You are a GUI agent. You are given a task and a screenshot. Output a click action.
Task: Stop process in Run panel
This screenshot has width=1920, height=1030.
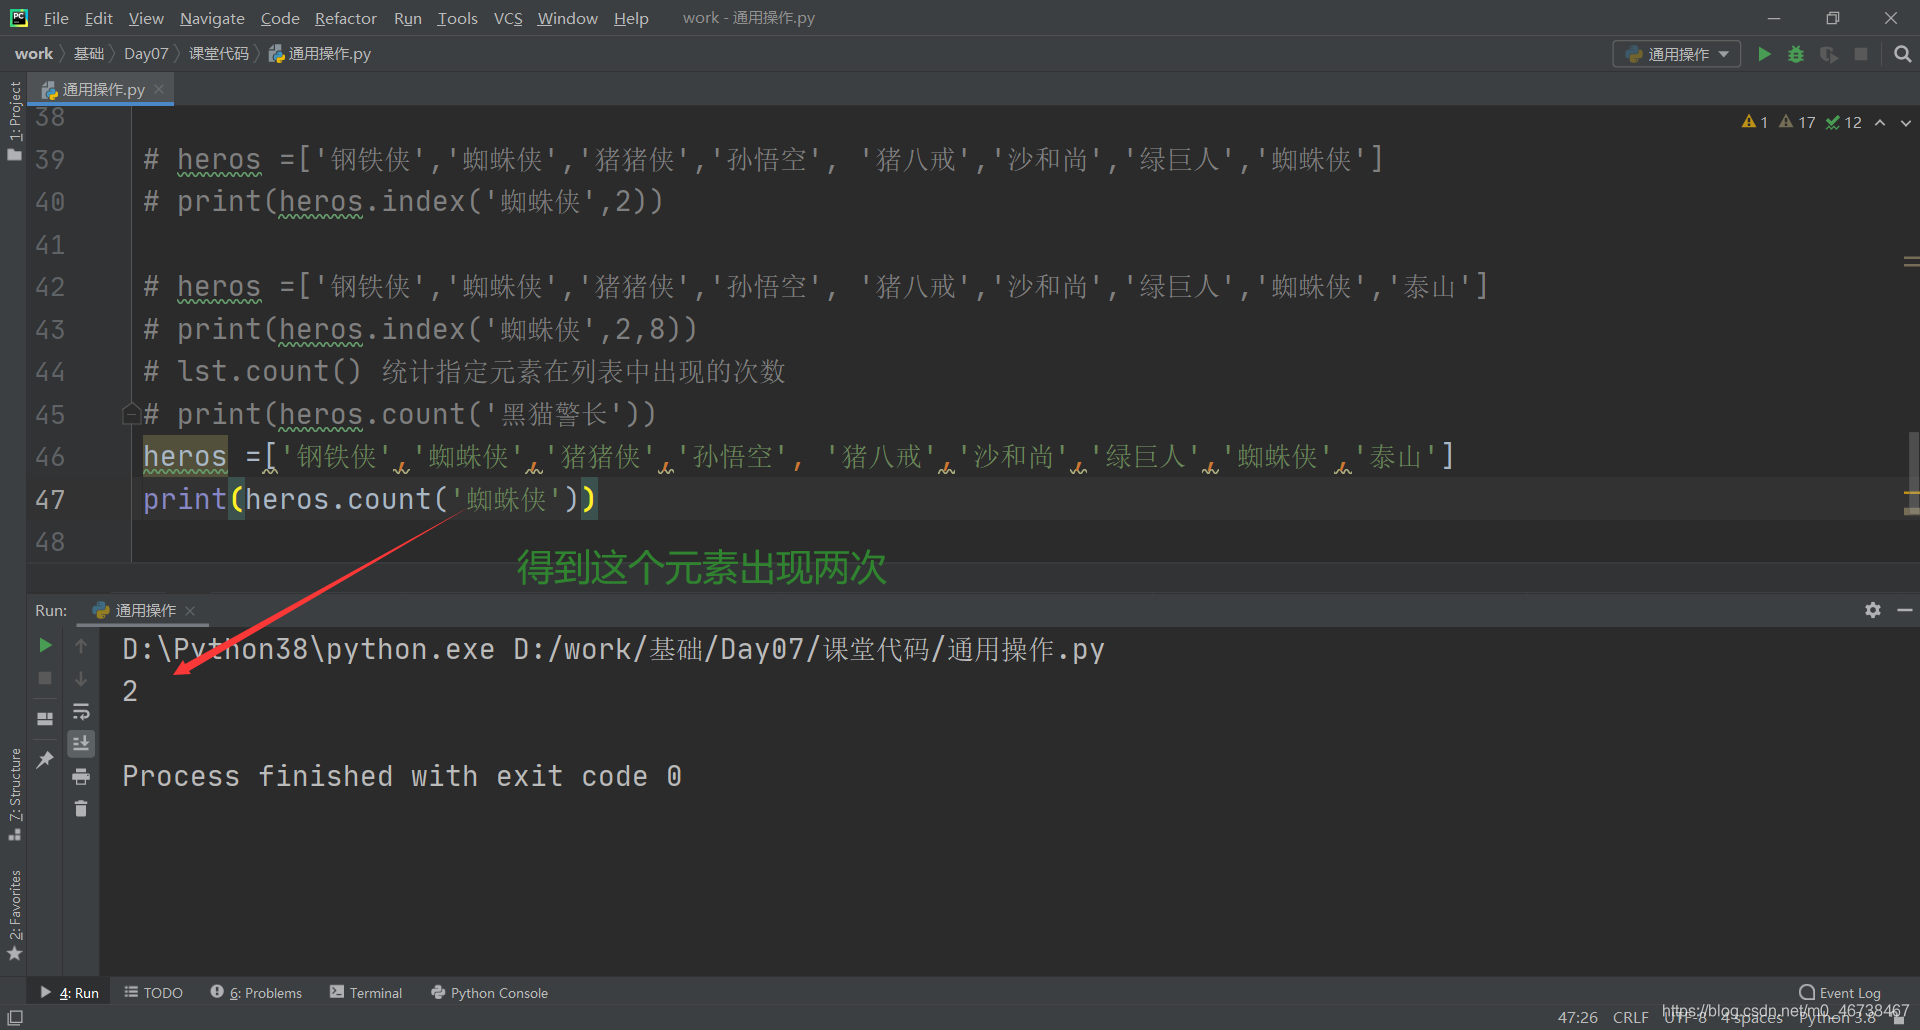pos(45,678)
